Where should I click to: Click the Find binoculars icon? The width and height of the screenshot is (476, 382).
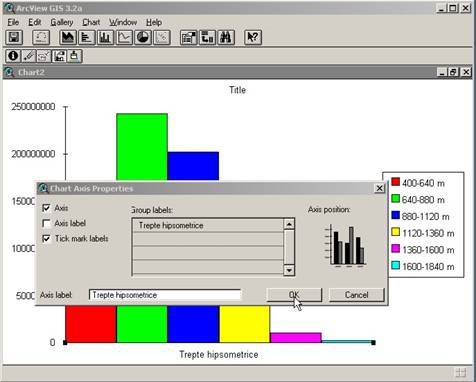coord(226,37)
